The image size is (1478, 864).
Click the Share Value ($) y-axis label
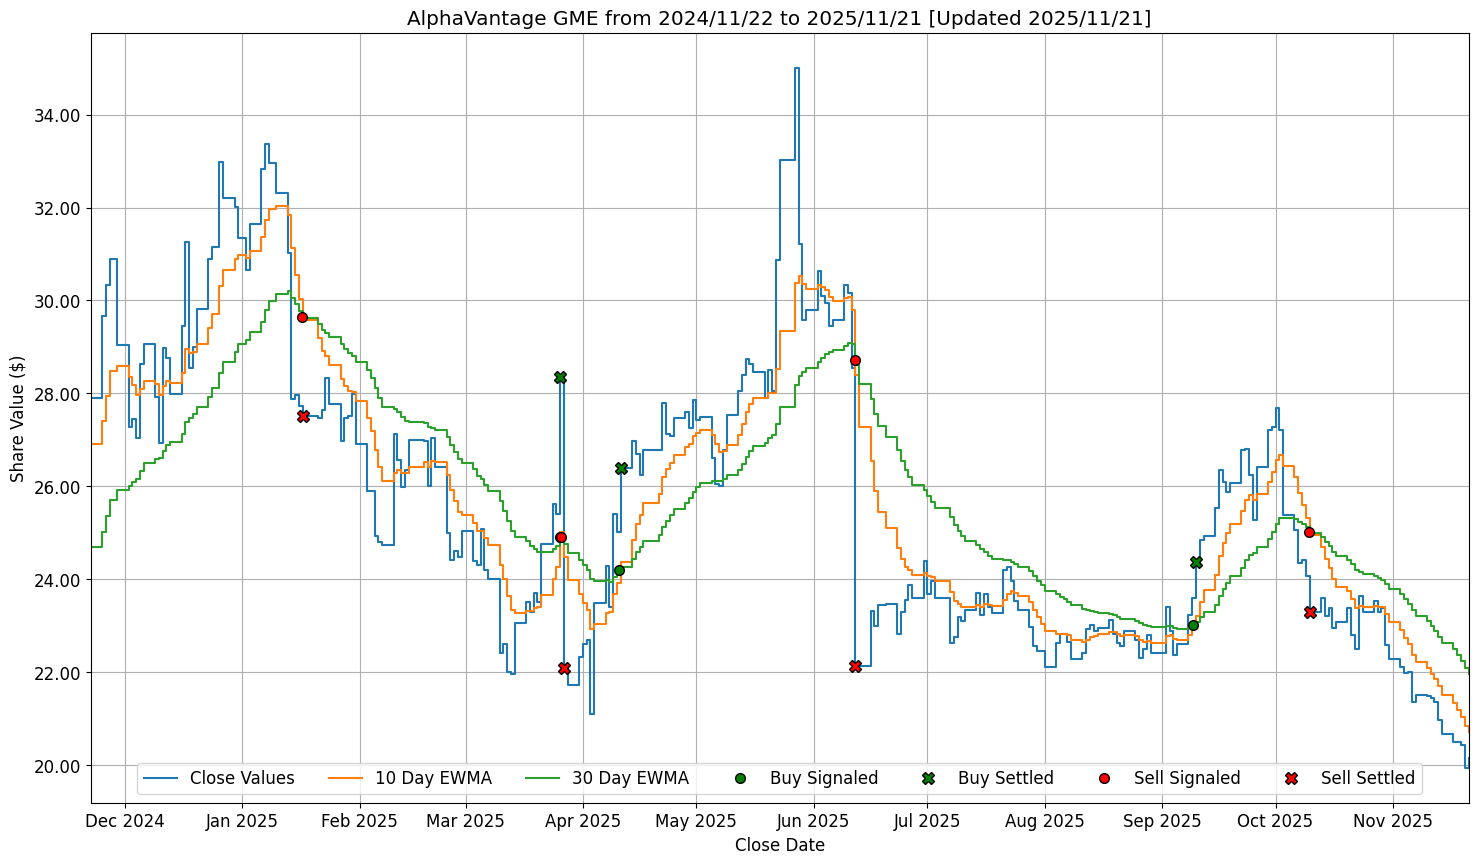coord(18,418)
